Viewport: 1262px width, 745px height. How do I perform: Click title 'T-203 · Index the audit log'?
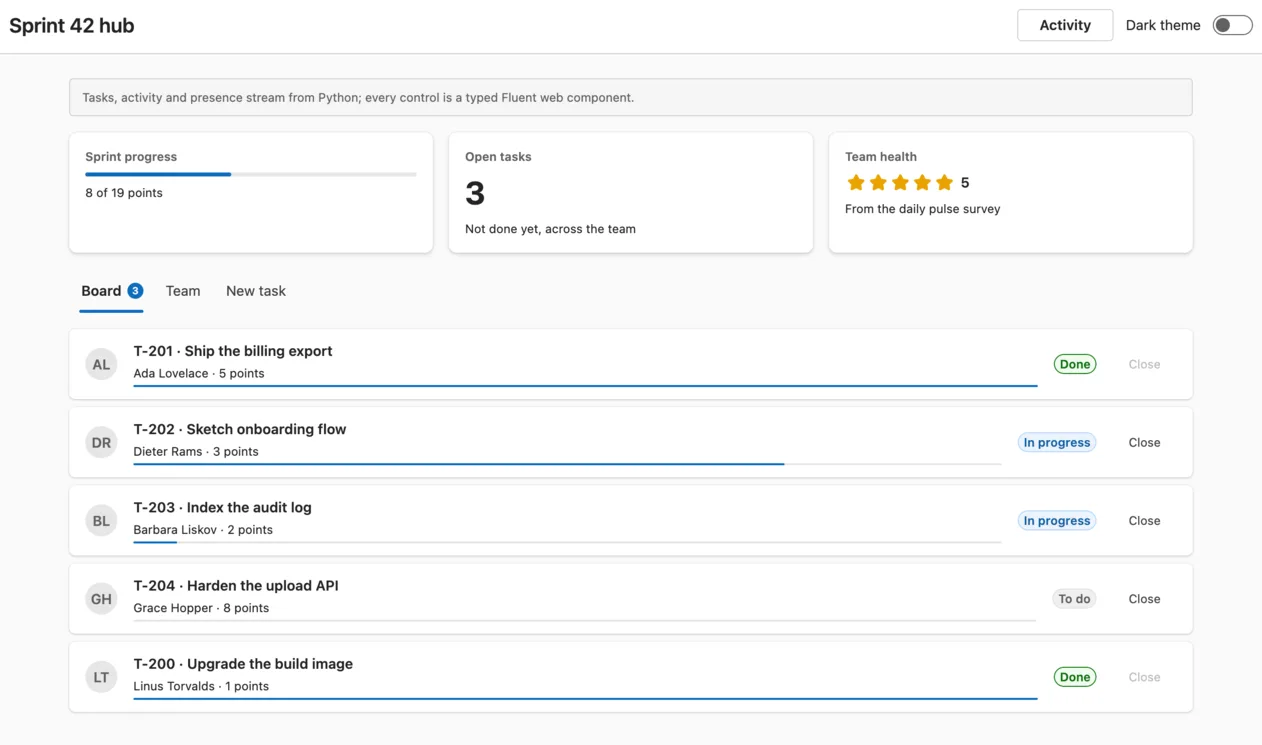tap(223, 507)
